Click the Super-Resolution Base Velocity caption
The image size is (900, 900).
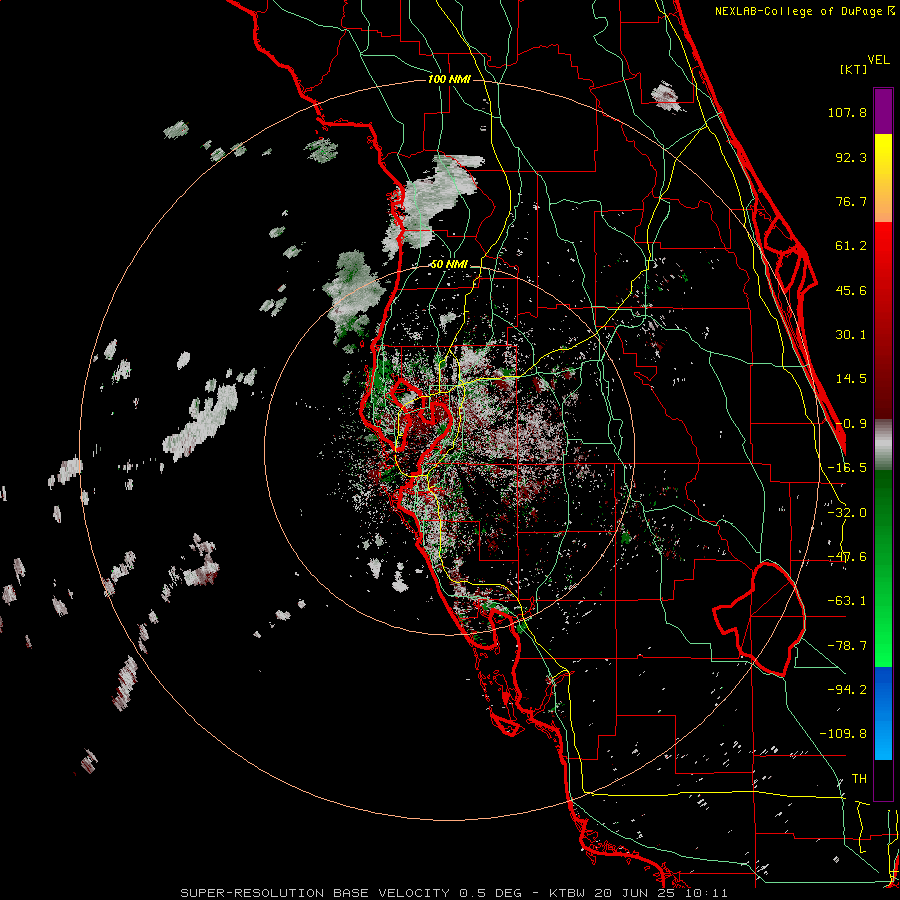[x=454, y=893]
